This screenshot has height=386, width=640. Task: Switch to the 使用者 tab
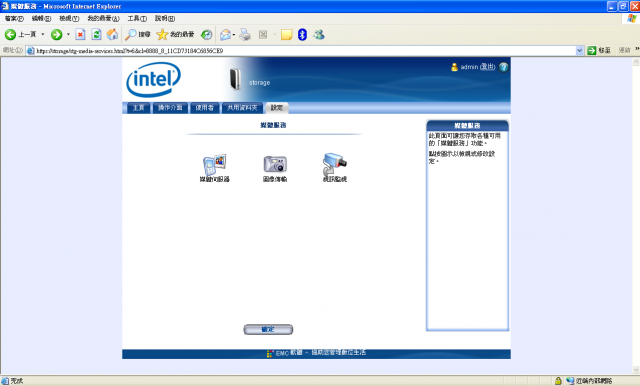point(204,108)
